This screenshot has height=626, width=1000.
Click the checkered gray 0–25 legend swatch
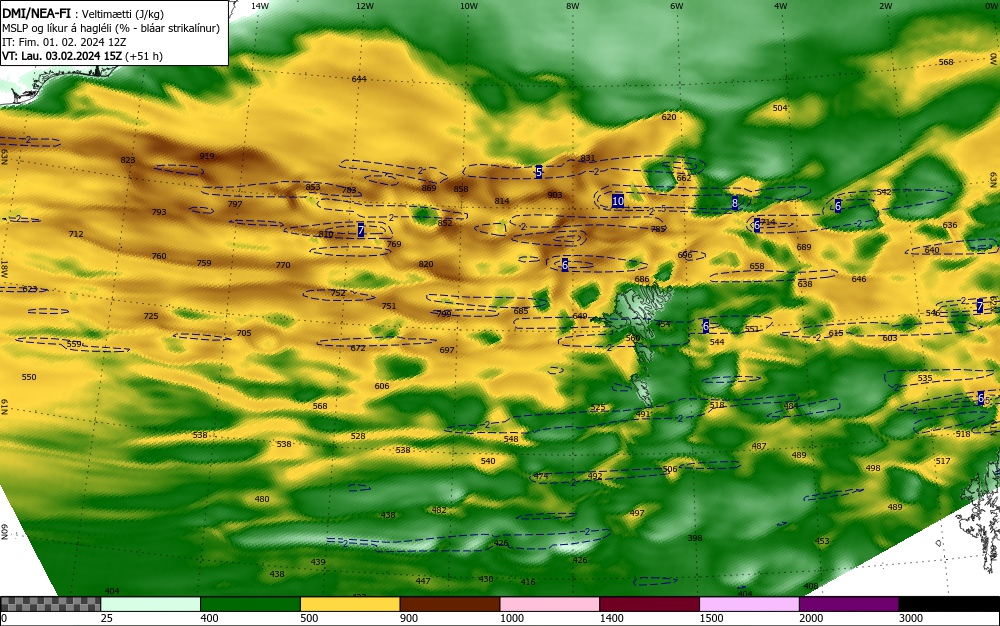(x=50, y=604)
